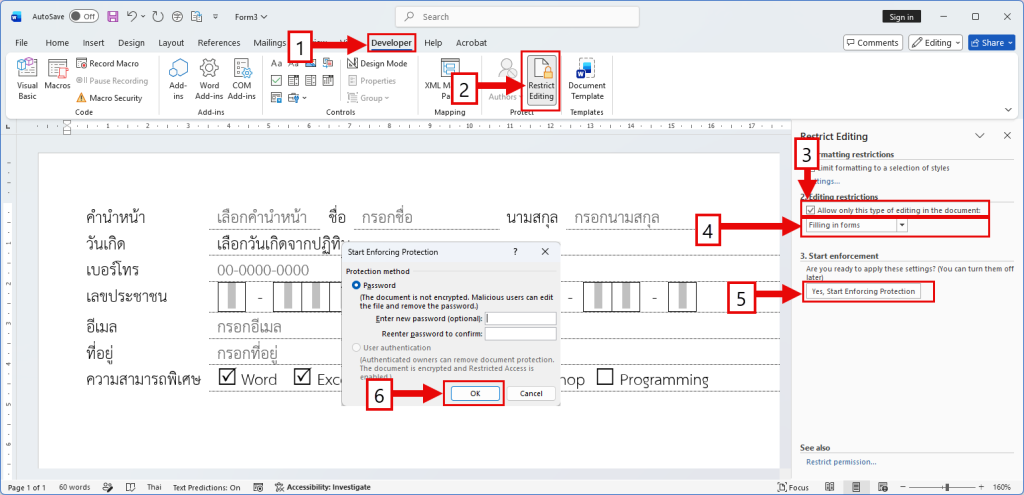This screenshot has height=495, width=1024.
Task: Select the Password radio button
Action: (356, 285)
